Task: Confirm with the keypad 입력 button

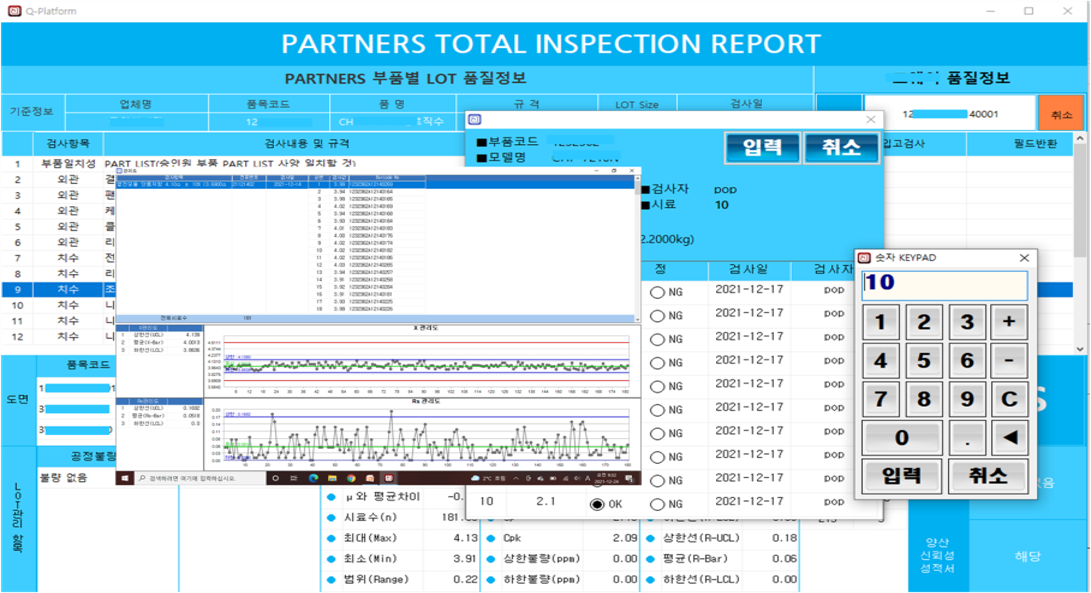Action: coord(902,476)
